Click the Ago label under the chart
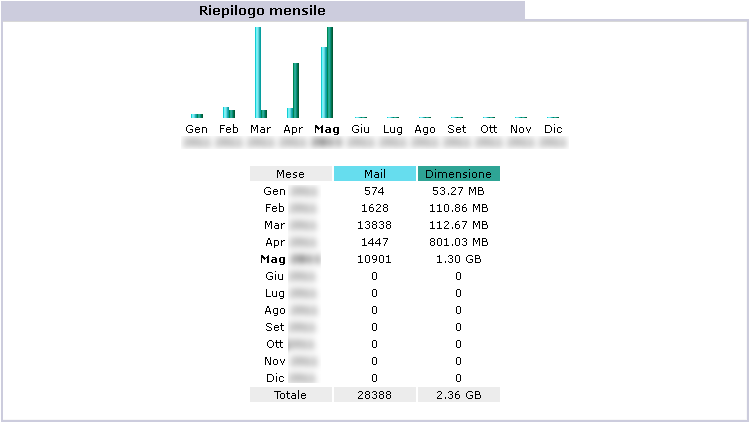This screenshot has height=423, width=750. click(x=425, y=129)
